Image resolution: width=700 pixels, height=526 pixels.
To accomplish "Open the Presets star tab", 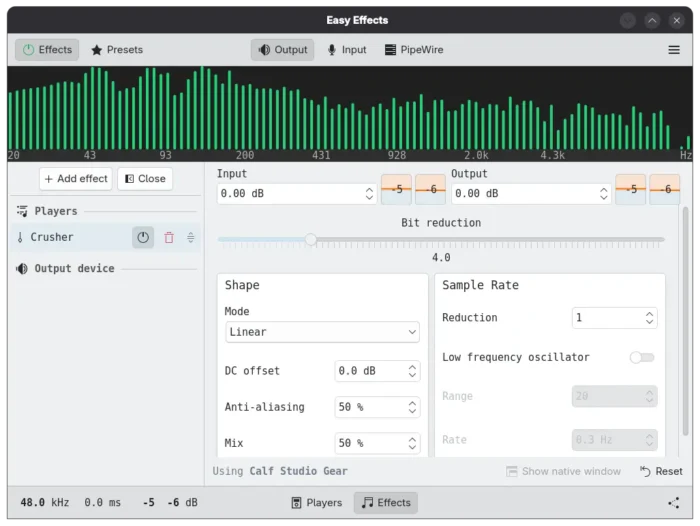I will pos(117,50).
